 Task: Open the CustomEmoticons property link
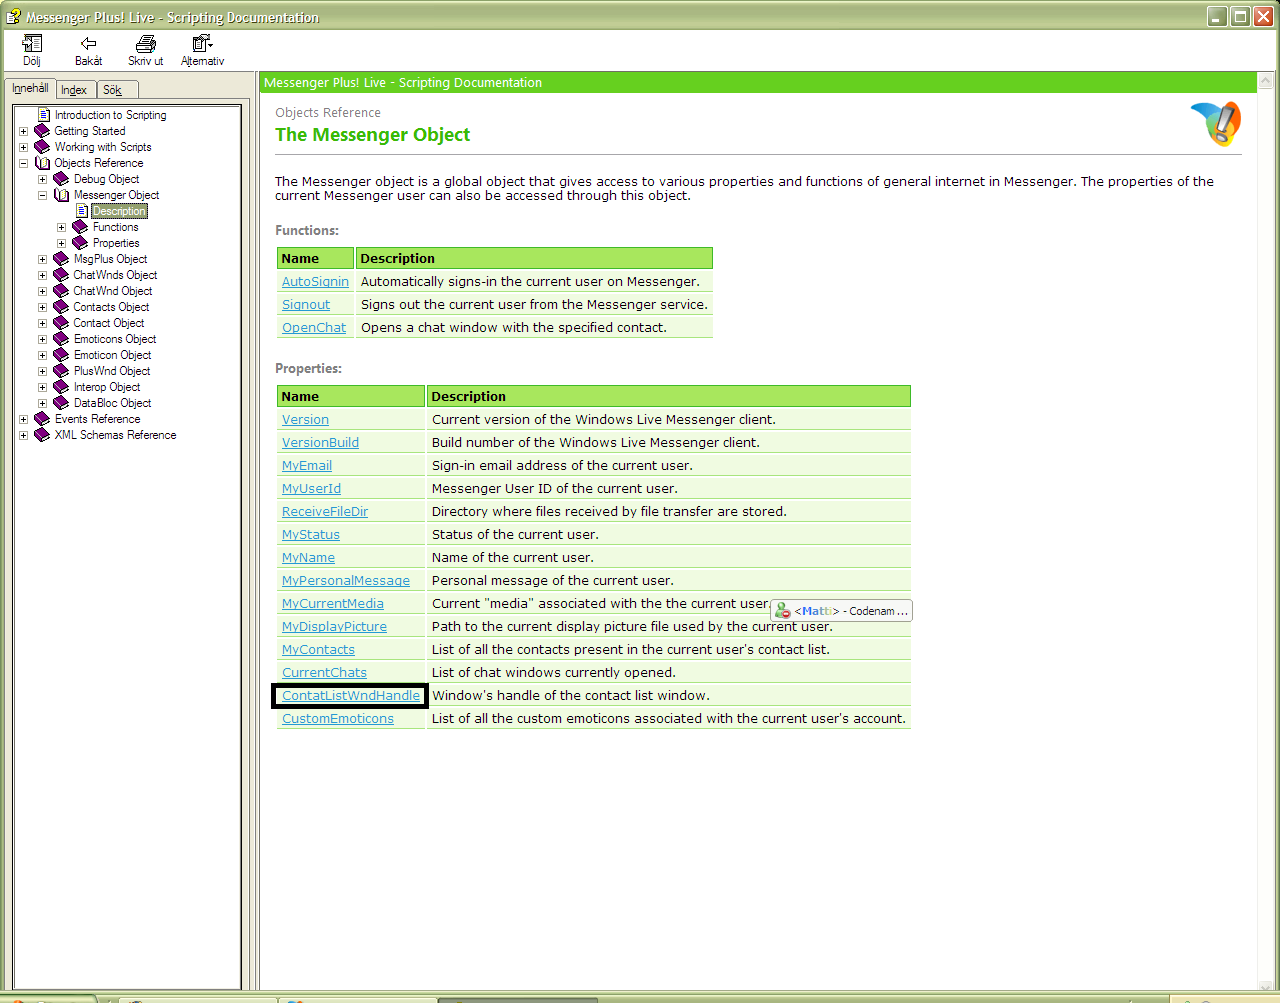338,719
